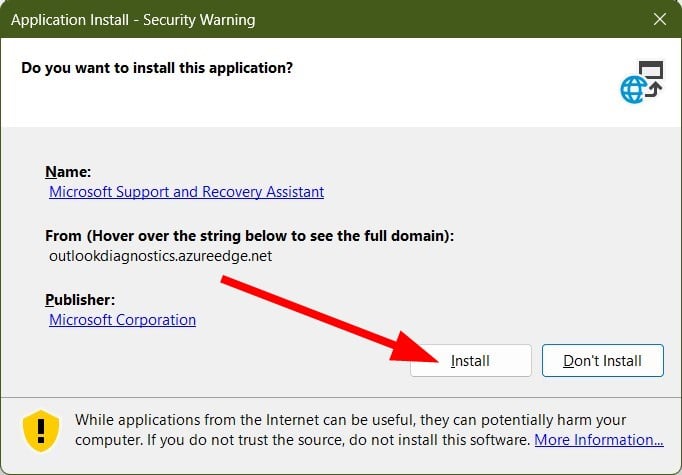Select the Publisher label

80,299
